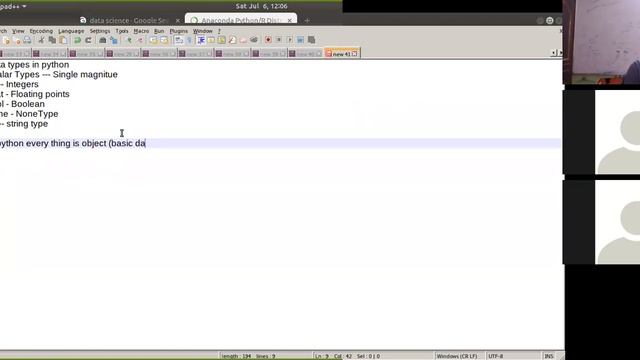640x360 pixels.
Task: Close the Anaconda browser tab
Action: [289, 20]
